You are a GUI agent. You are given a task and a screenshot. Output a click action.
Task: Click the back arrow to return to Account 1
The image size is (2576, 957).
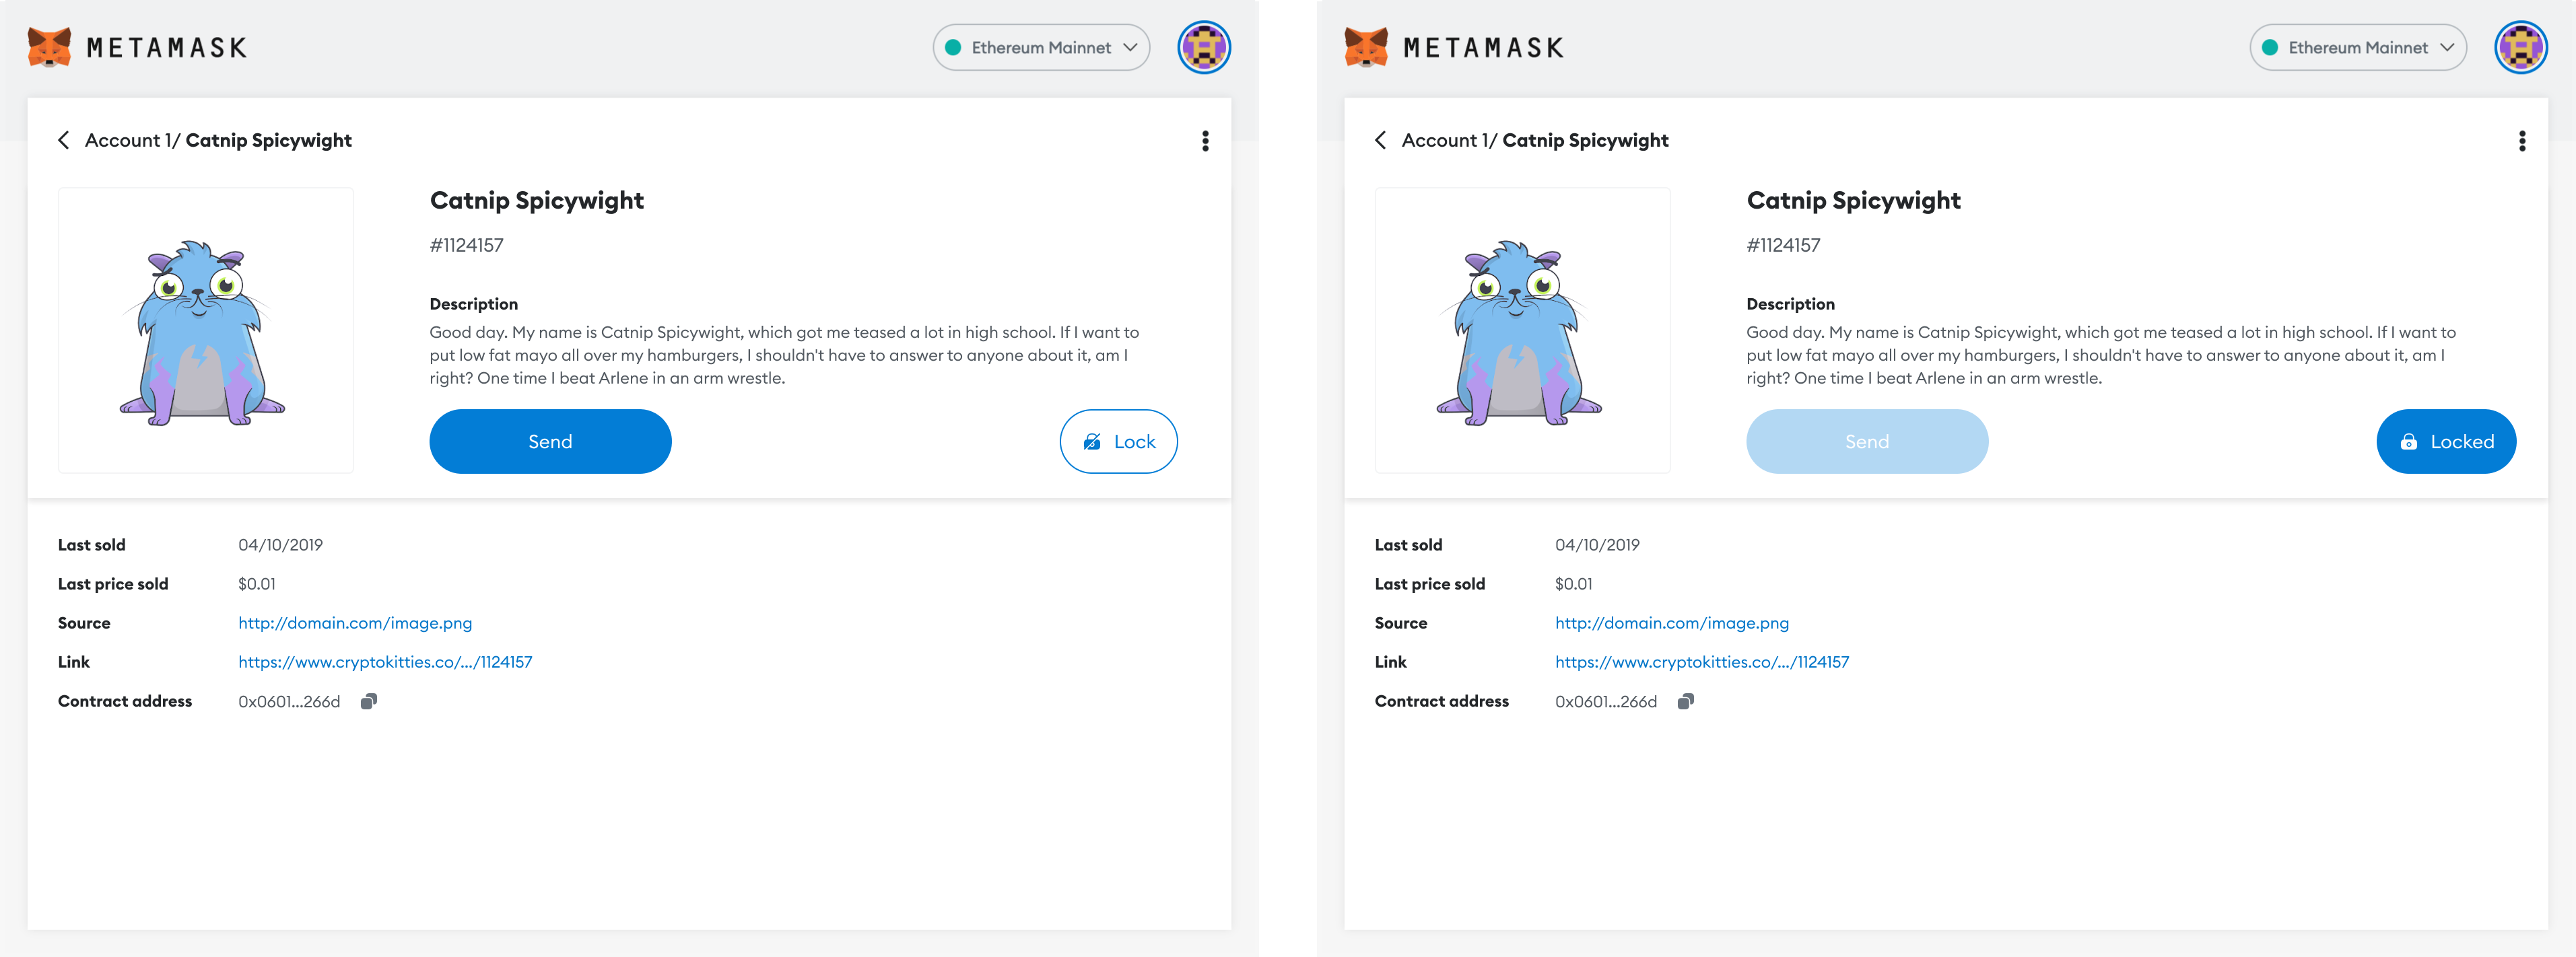click(63, 140)
